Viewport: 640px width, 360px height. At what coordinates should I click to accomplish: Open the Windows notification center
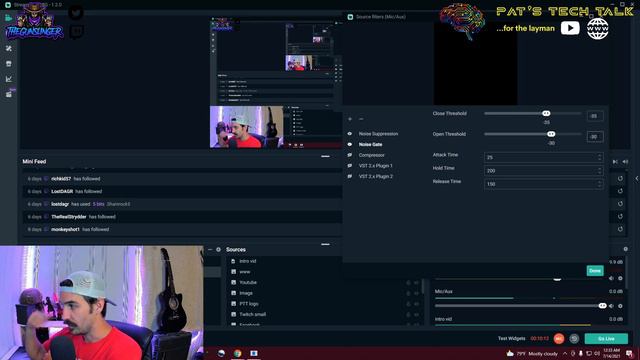[629, 353]
